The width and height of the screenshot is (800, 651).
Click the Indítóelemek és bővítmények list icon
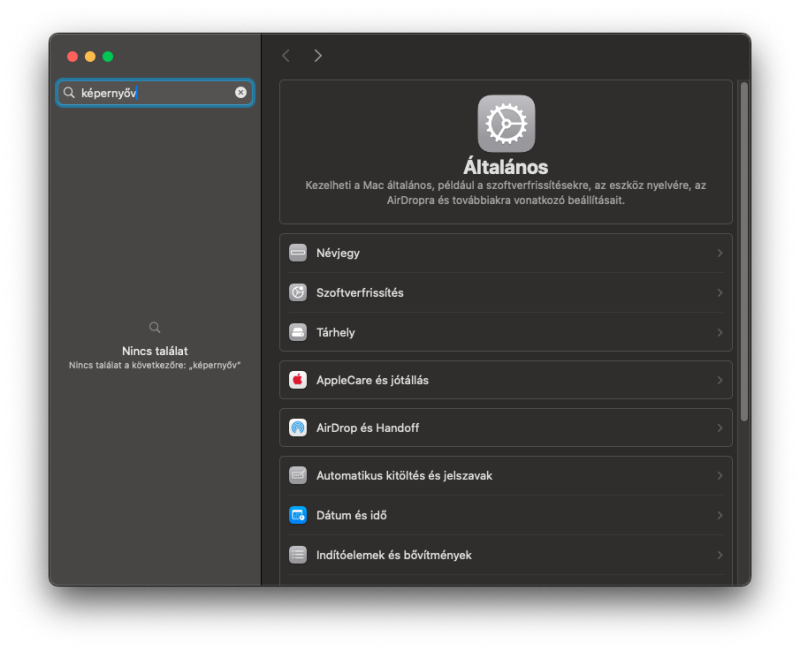298,555
